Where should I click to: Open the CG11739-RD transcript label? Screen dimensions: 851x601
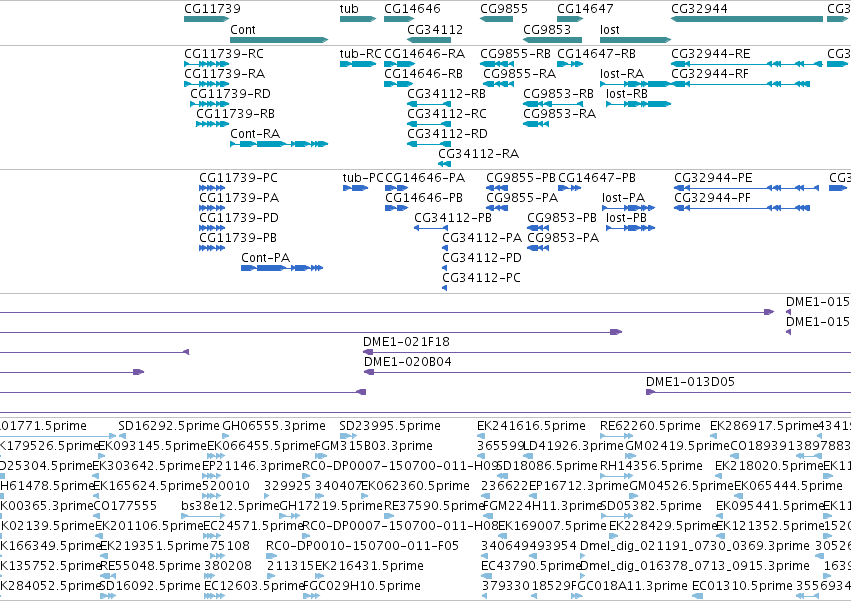(230, 94)
